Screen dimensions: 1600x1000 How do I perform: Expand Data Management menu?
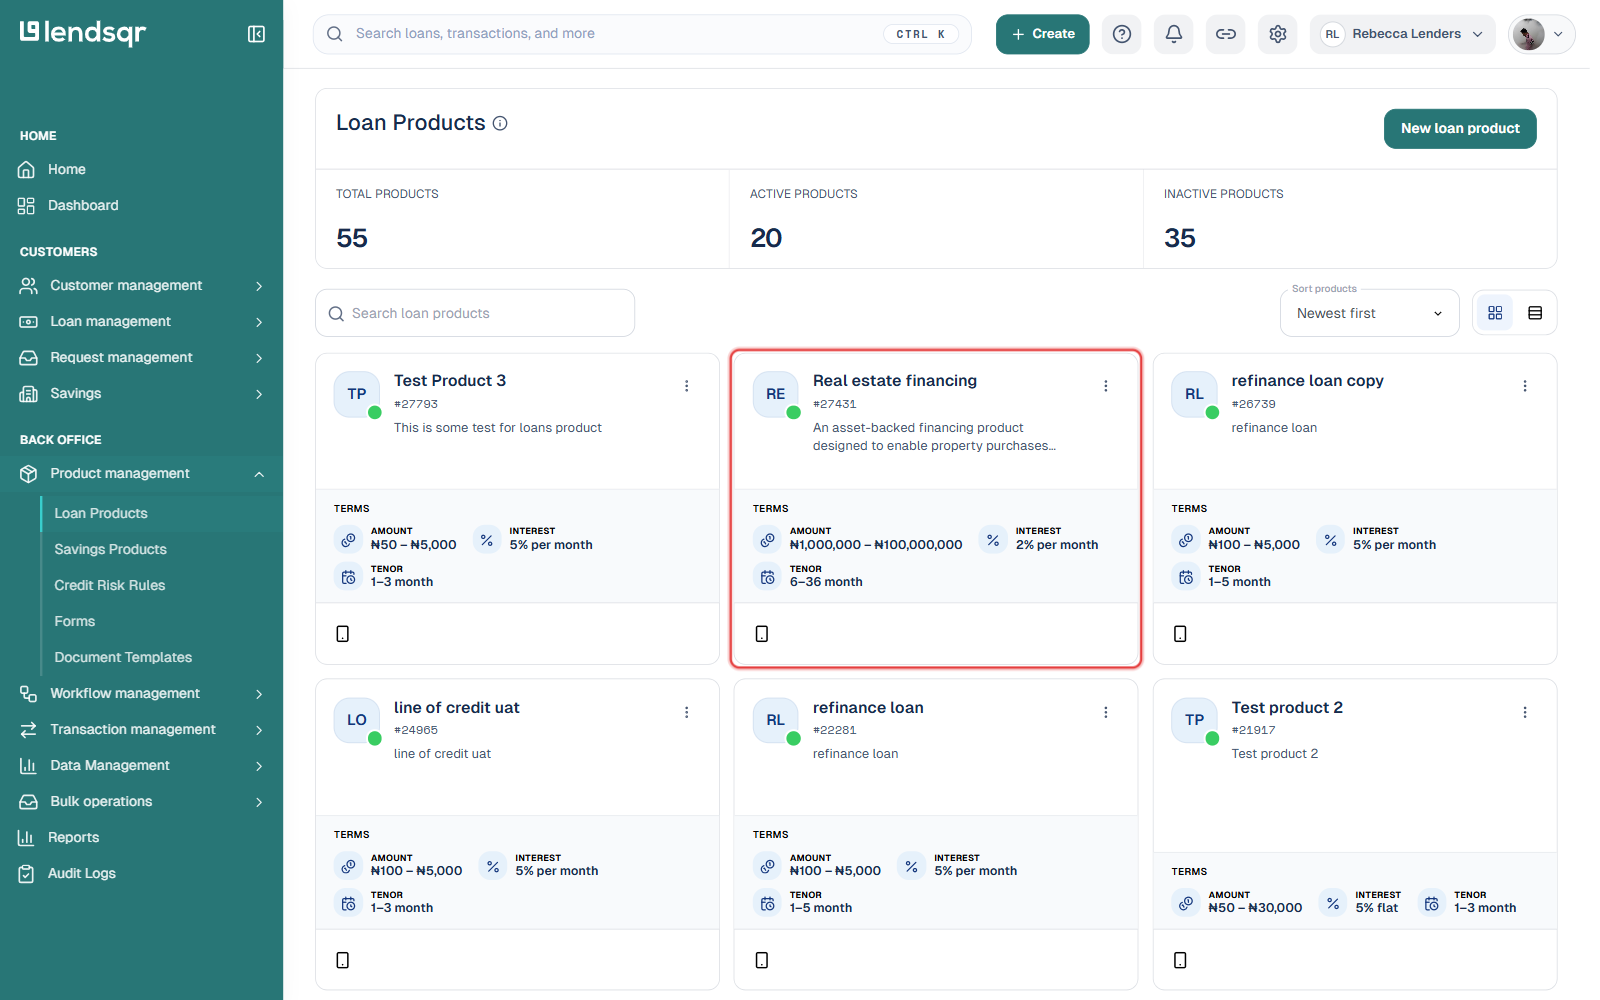pos(141,766)
